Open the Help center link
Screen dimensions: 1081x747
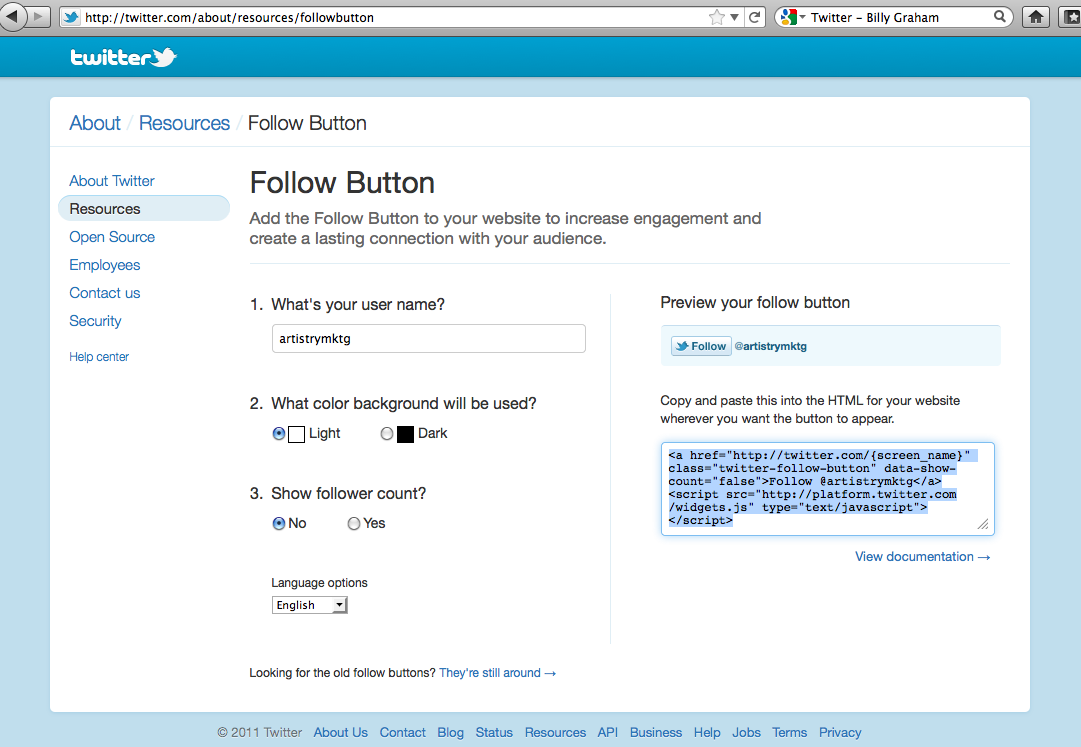click(x=99, y=357)
